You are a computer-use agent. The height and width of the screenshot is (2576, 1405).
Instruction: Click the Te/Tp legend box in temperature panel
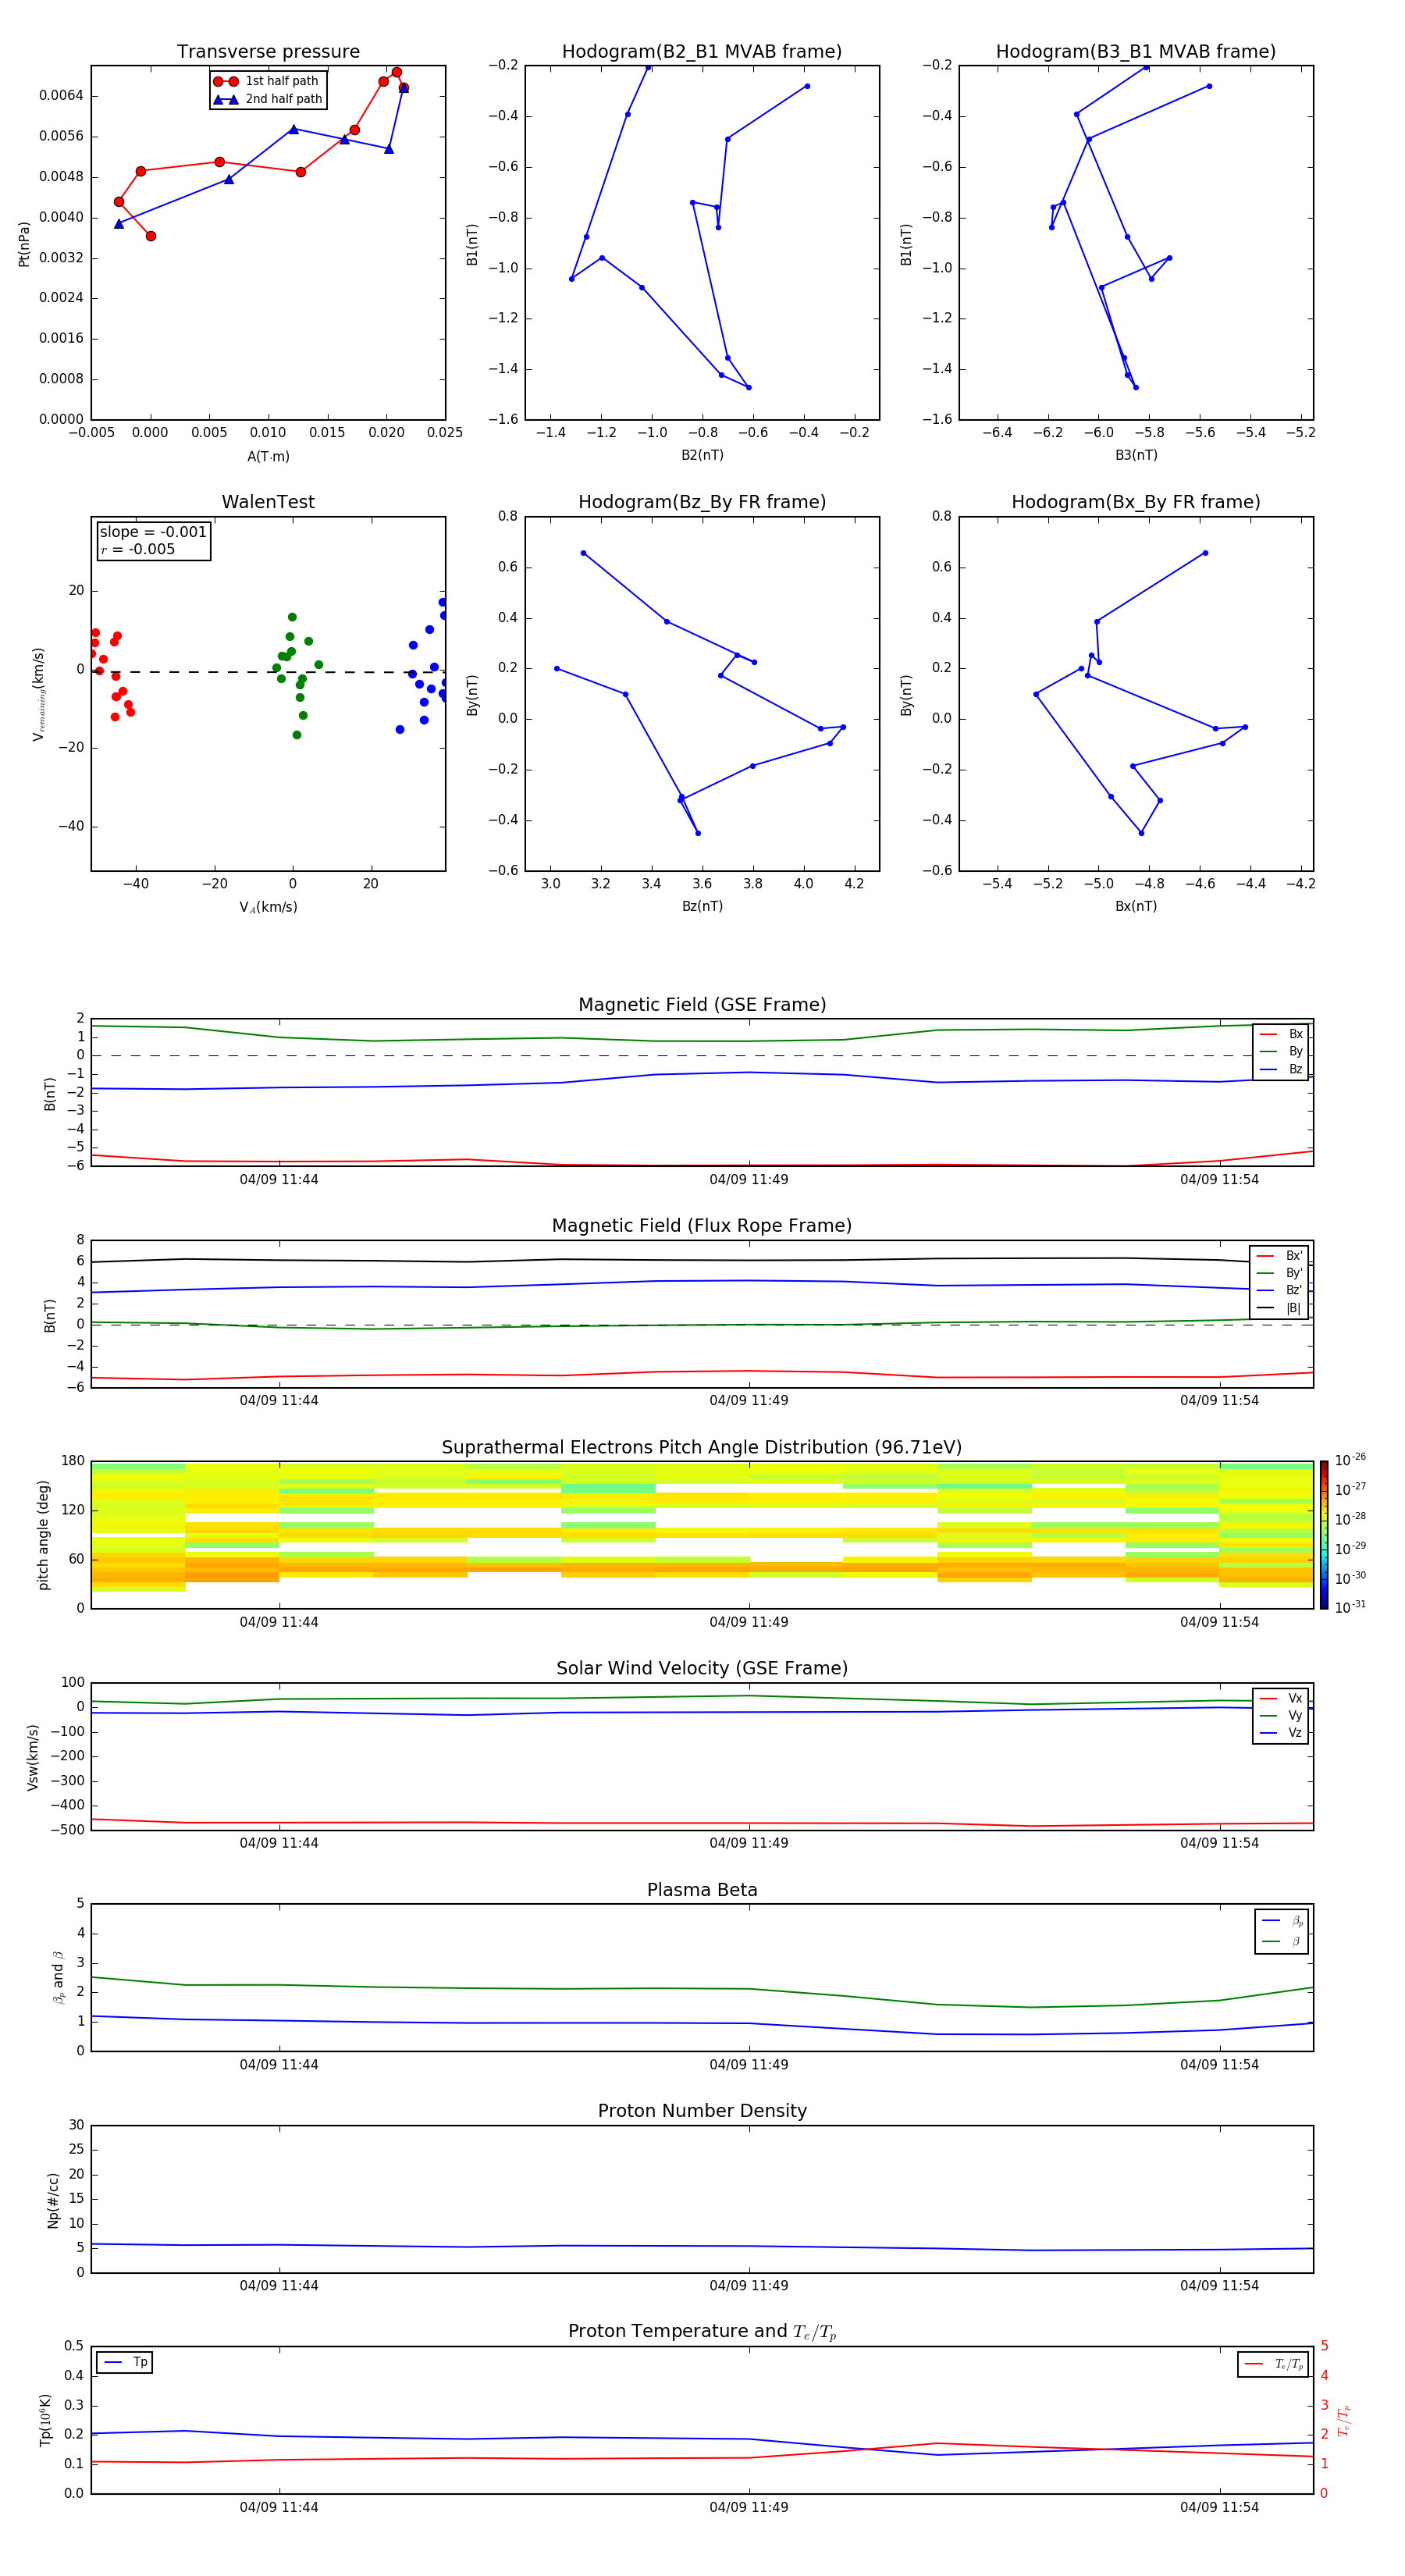click(x=1273, y=2365)
